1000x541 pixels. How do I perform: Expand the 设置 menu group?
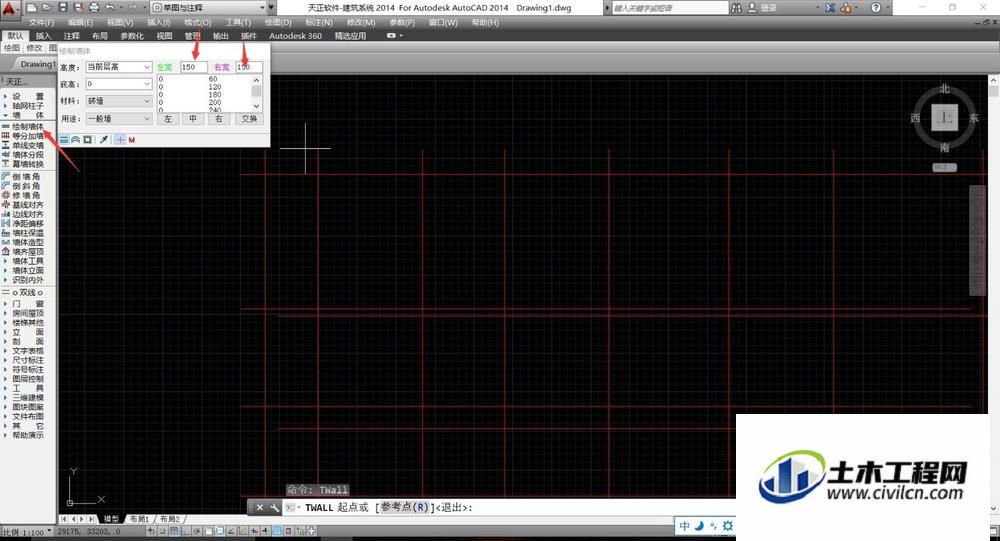pyautogui.click(x=28, y=96)
